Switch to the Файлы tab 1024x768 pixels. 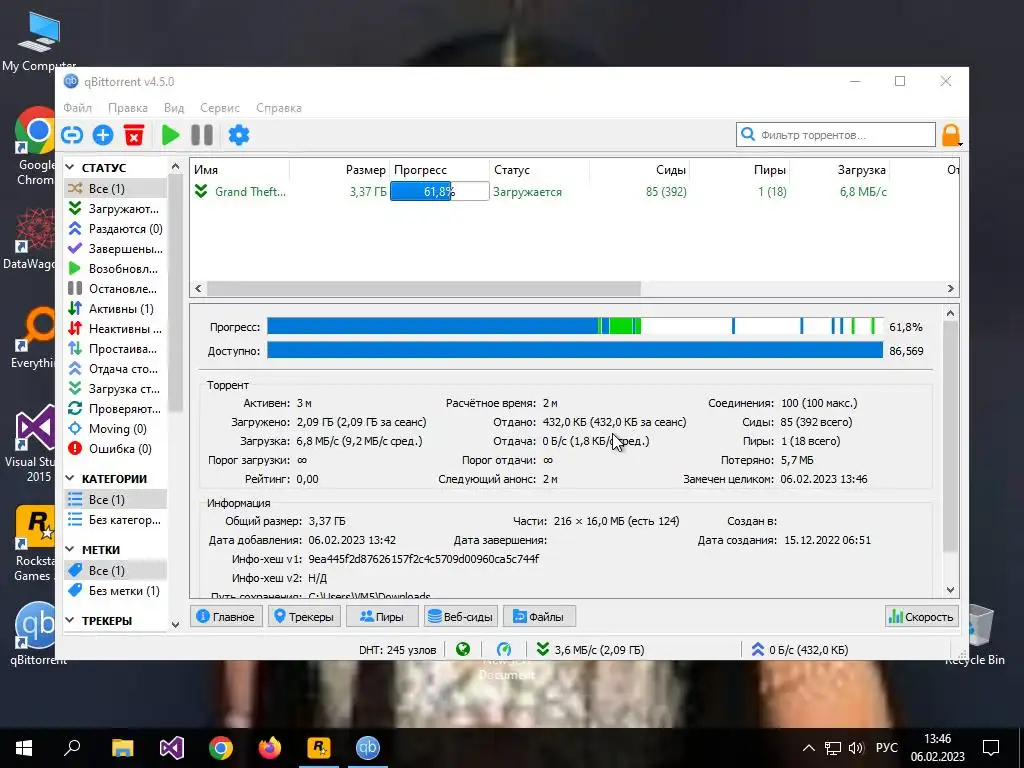pyautogui.click(x=539, y=616)
